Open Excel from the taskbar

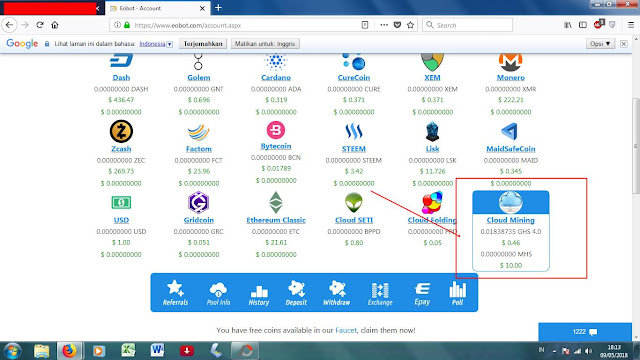click(x=128, y=351)
